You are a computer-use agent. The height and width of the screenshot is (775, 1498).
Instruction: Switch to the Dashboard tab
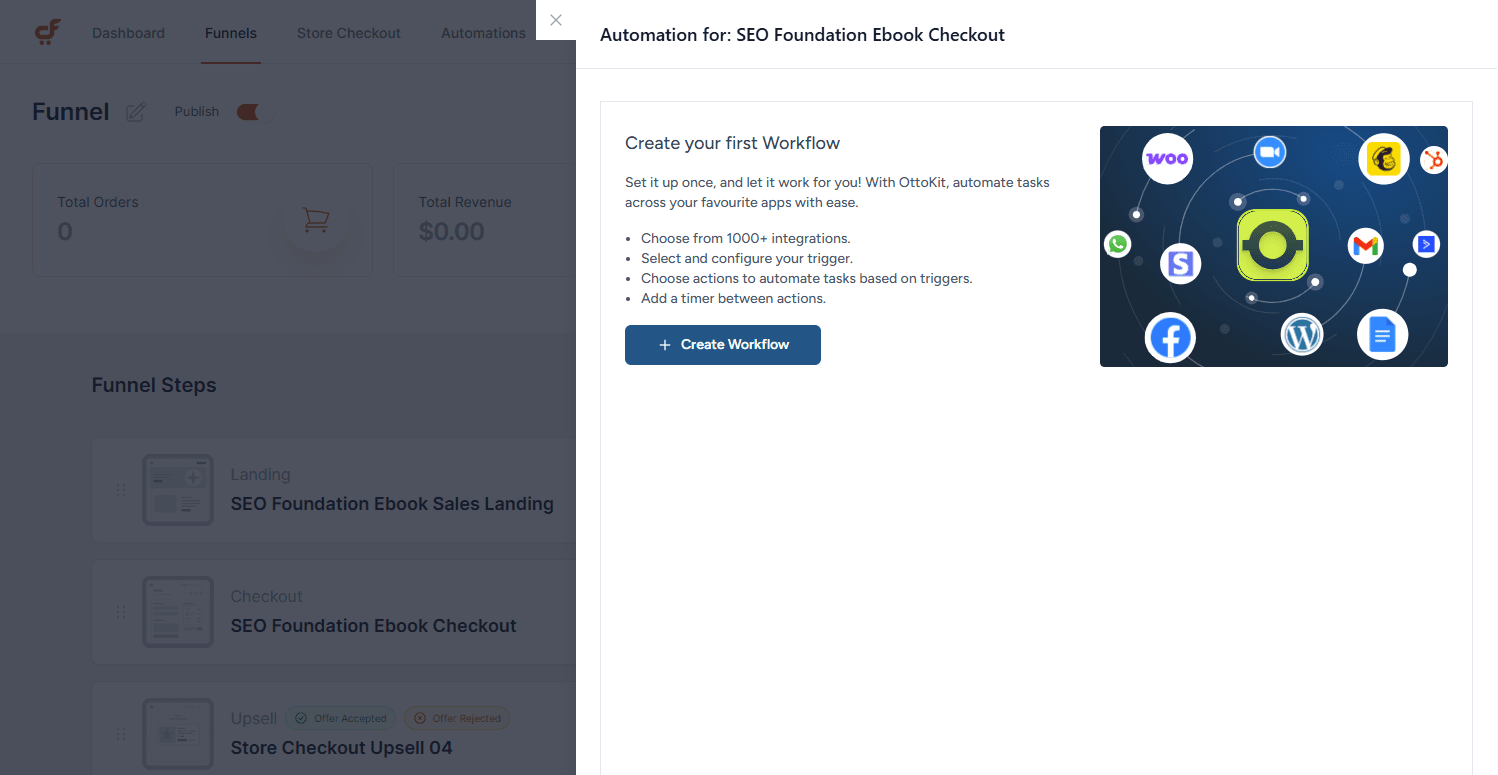128,32
